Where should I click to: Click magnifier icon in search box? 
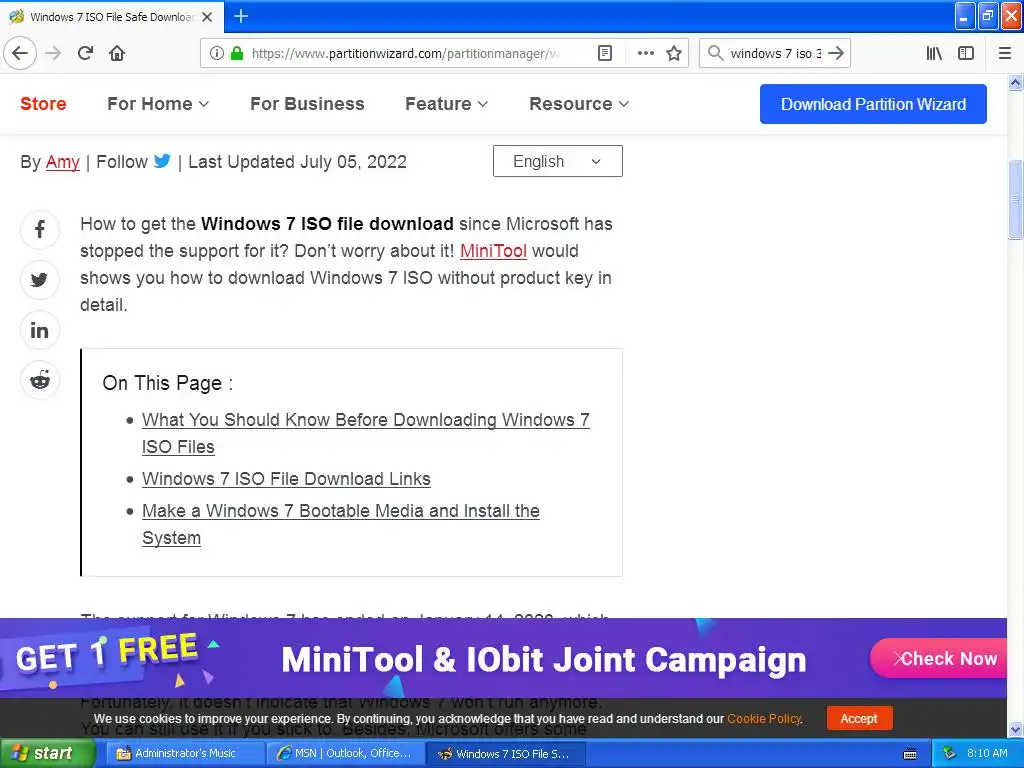coord(716,53)
